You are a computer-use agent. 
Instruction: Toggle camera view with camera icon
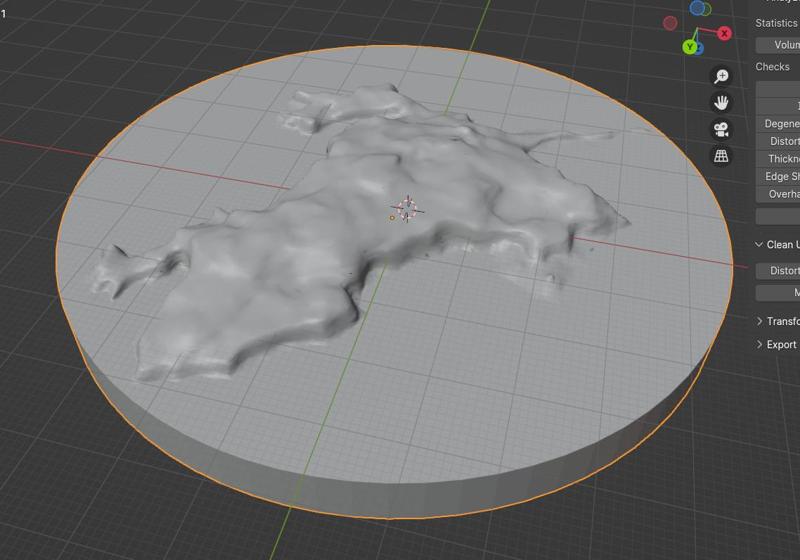[x=721, y=130]
